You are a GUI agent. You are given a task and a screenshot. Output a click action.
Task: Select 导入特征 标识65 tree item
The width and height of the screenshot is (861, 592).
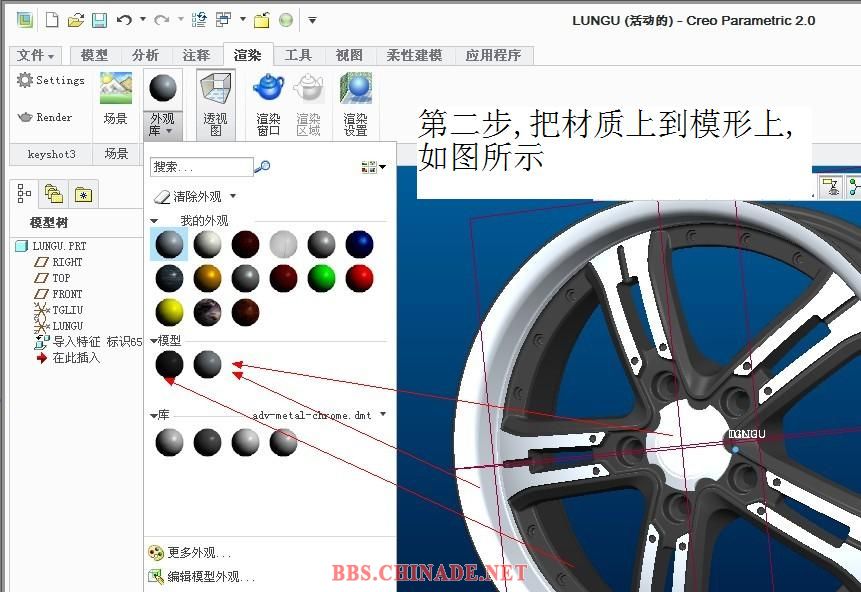pos(88,342)
